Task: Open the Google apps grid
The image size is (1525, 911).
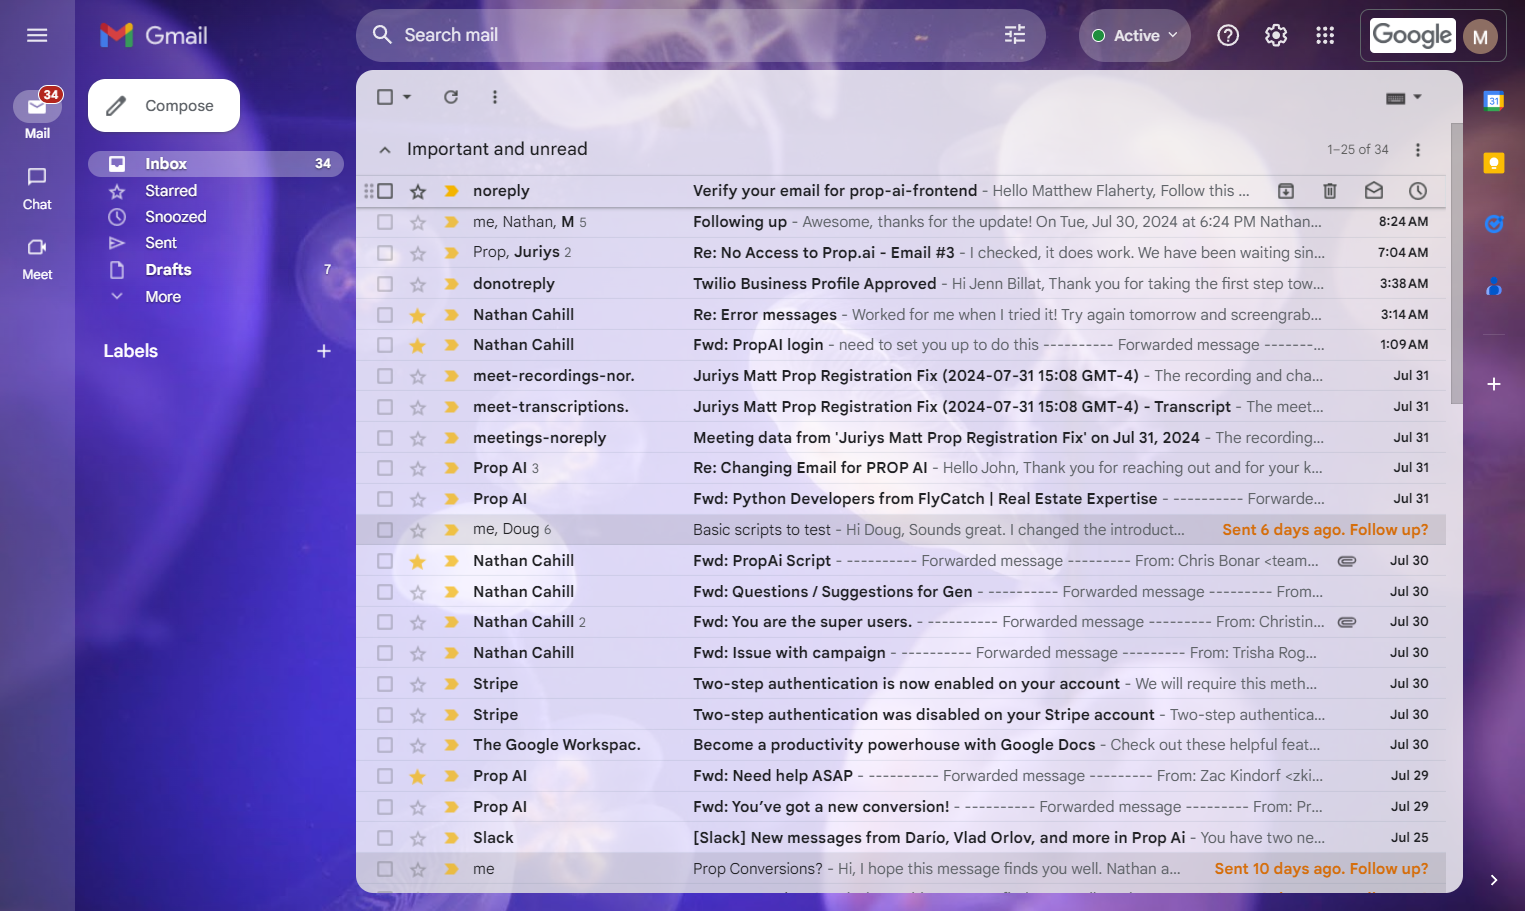Action: pos(1325,35)
